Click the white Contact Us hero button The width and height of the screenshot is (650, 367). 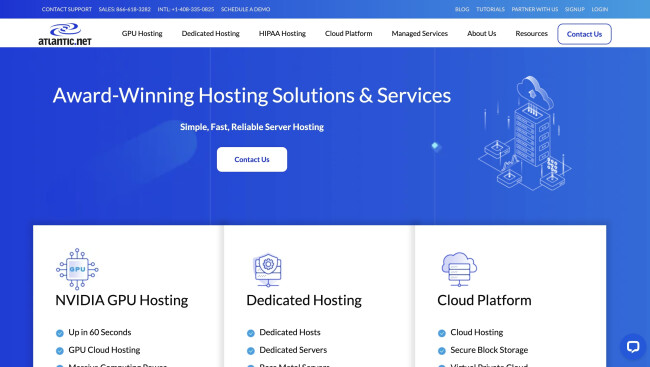(x=252, y=159)
